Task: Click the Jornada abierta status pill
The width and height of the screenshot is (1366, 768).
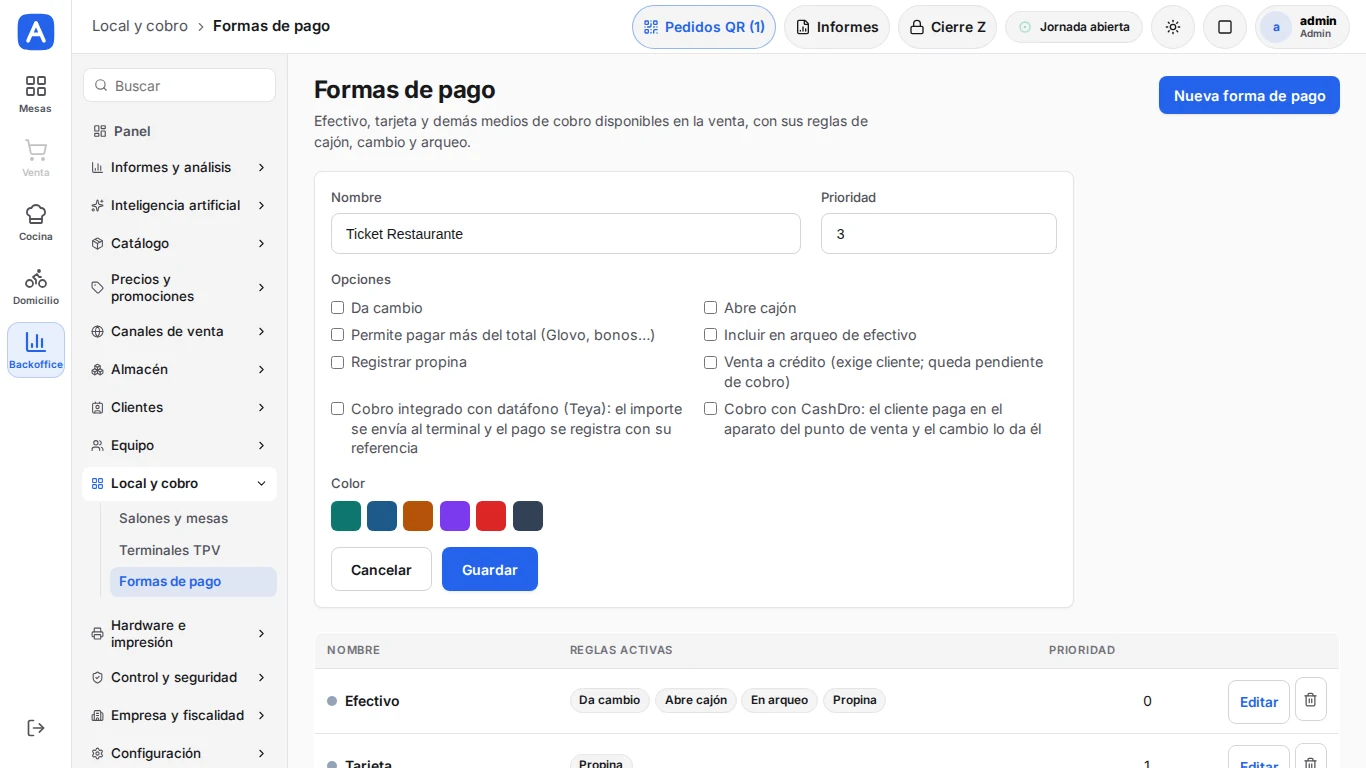Action: click(x=1074, y=27)
